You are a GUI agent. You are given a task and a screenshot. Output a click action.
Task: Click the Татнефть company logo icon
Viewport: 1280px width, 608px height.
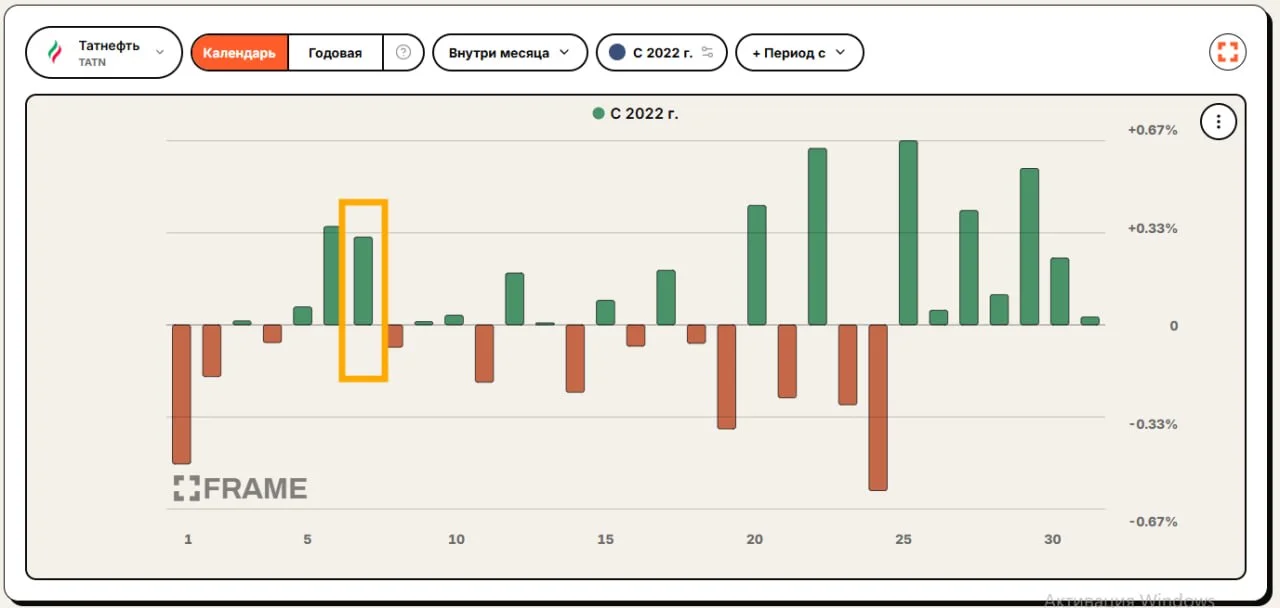point(55,53)
